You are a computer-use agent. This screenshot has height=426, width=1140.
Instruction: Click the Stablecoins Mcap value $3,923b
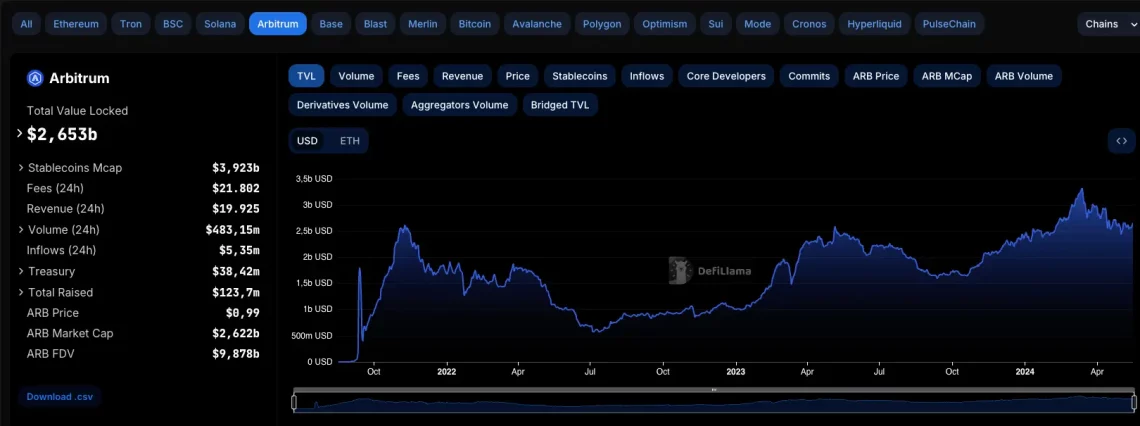pyautogui.click(x=236, y=168)
